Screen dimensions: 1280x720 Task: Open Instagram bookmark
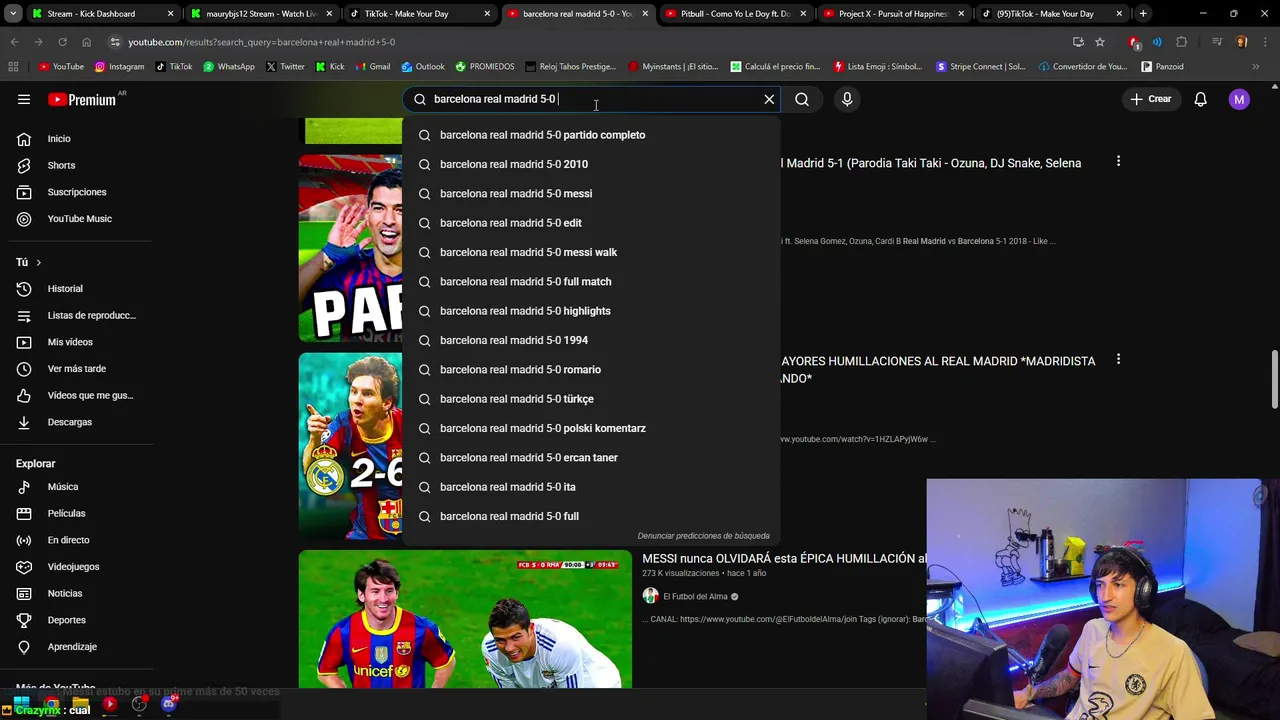pos(120,67)
